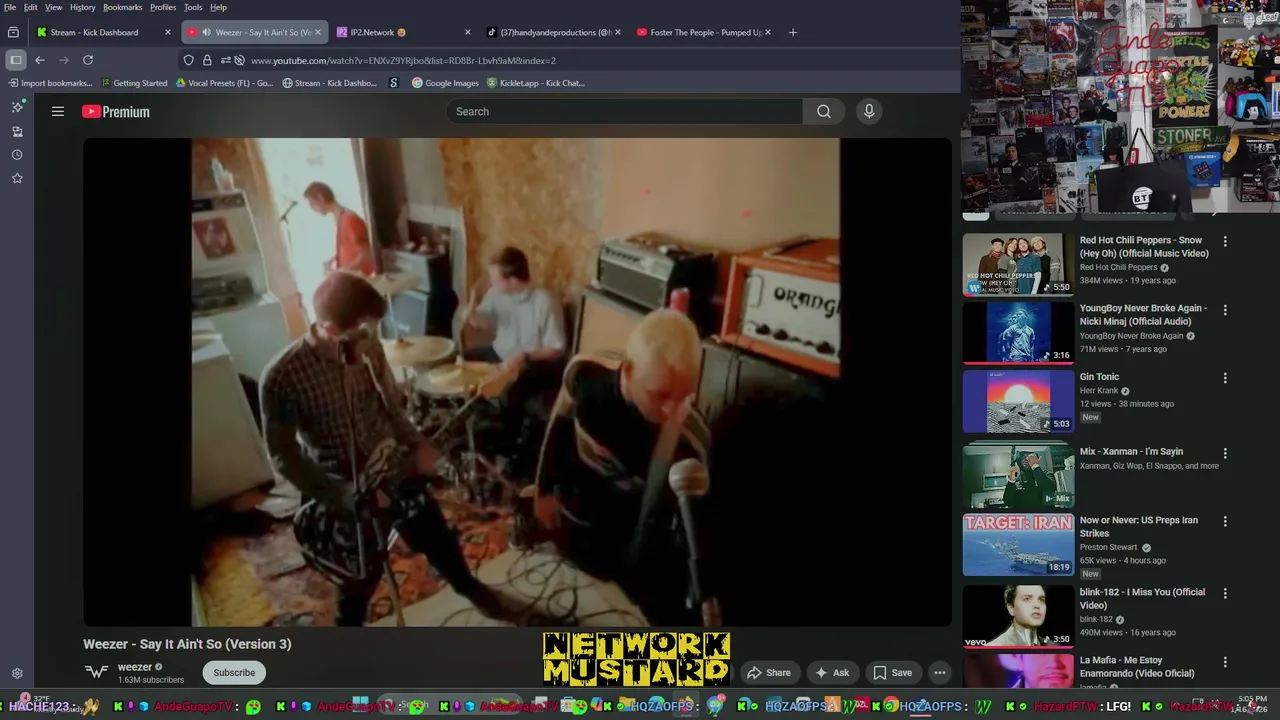Start voice search with the microphone icon
Viewport: 1280px width, 720px height.
tap(869, 112)
